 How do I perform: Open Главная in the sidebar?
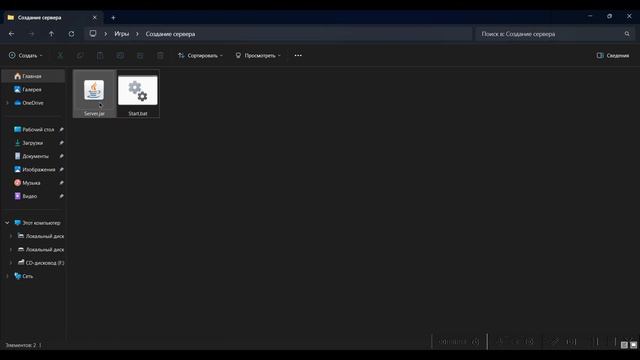(x=33, y=76)
